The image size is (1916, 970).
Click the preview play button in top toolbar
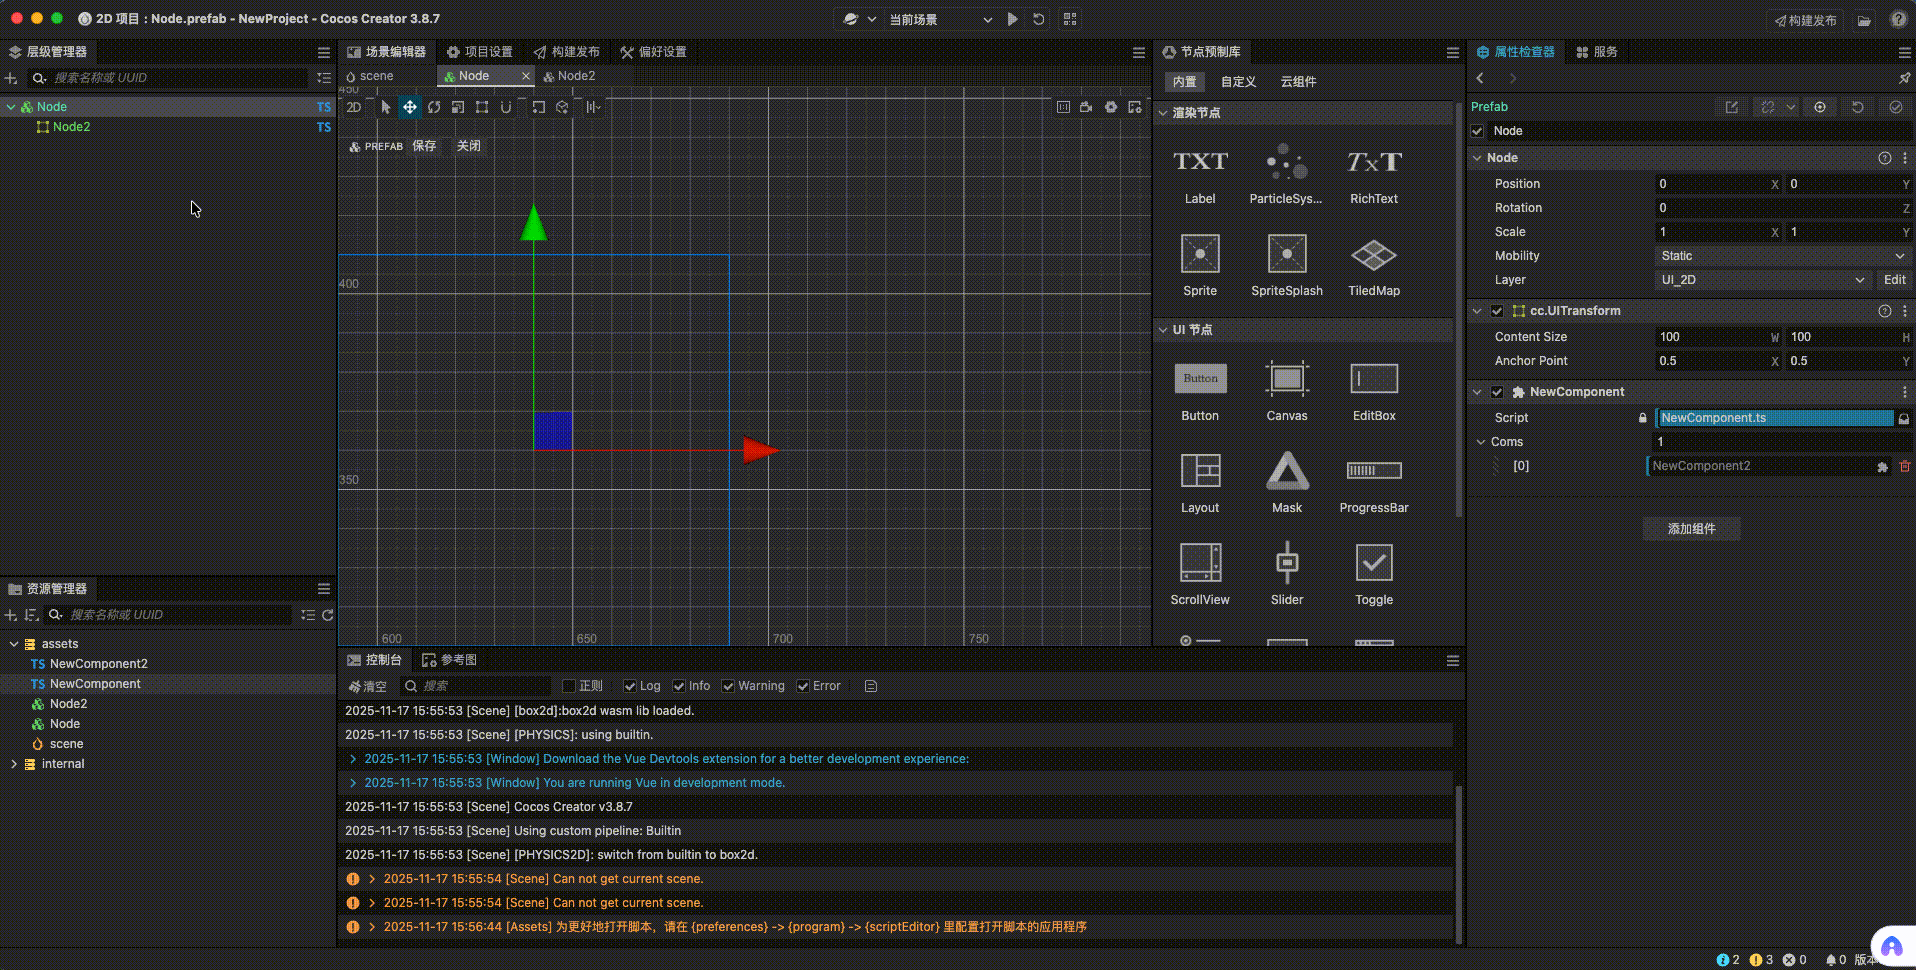[1013, 19]
